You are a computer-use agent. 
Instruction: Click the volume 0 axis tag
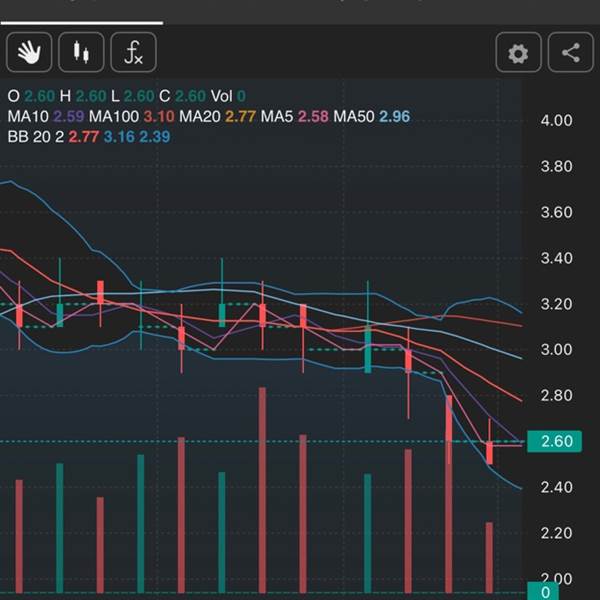pyautogui.click(x=545, y=591)
